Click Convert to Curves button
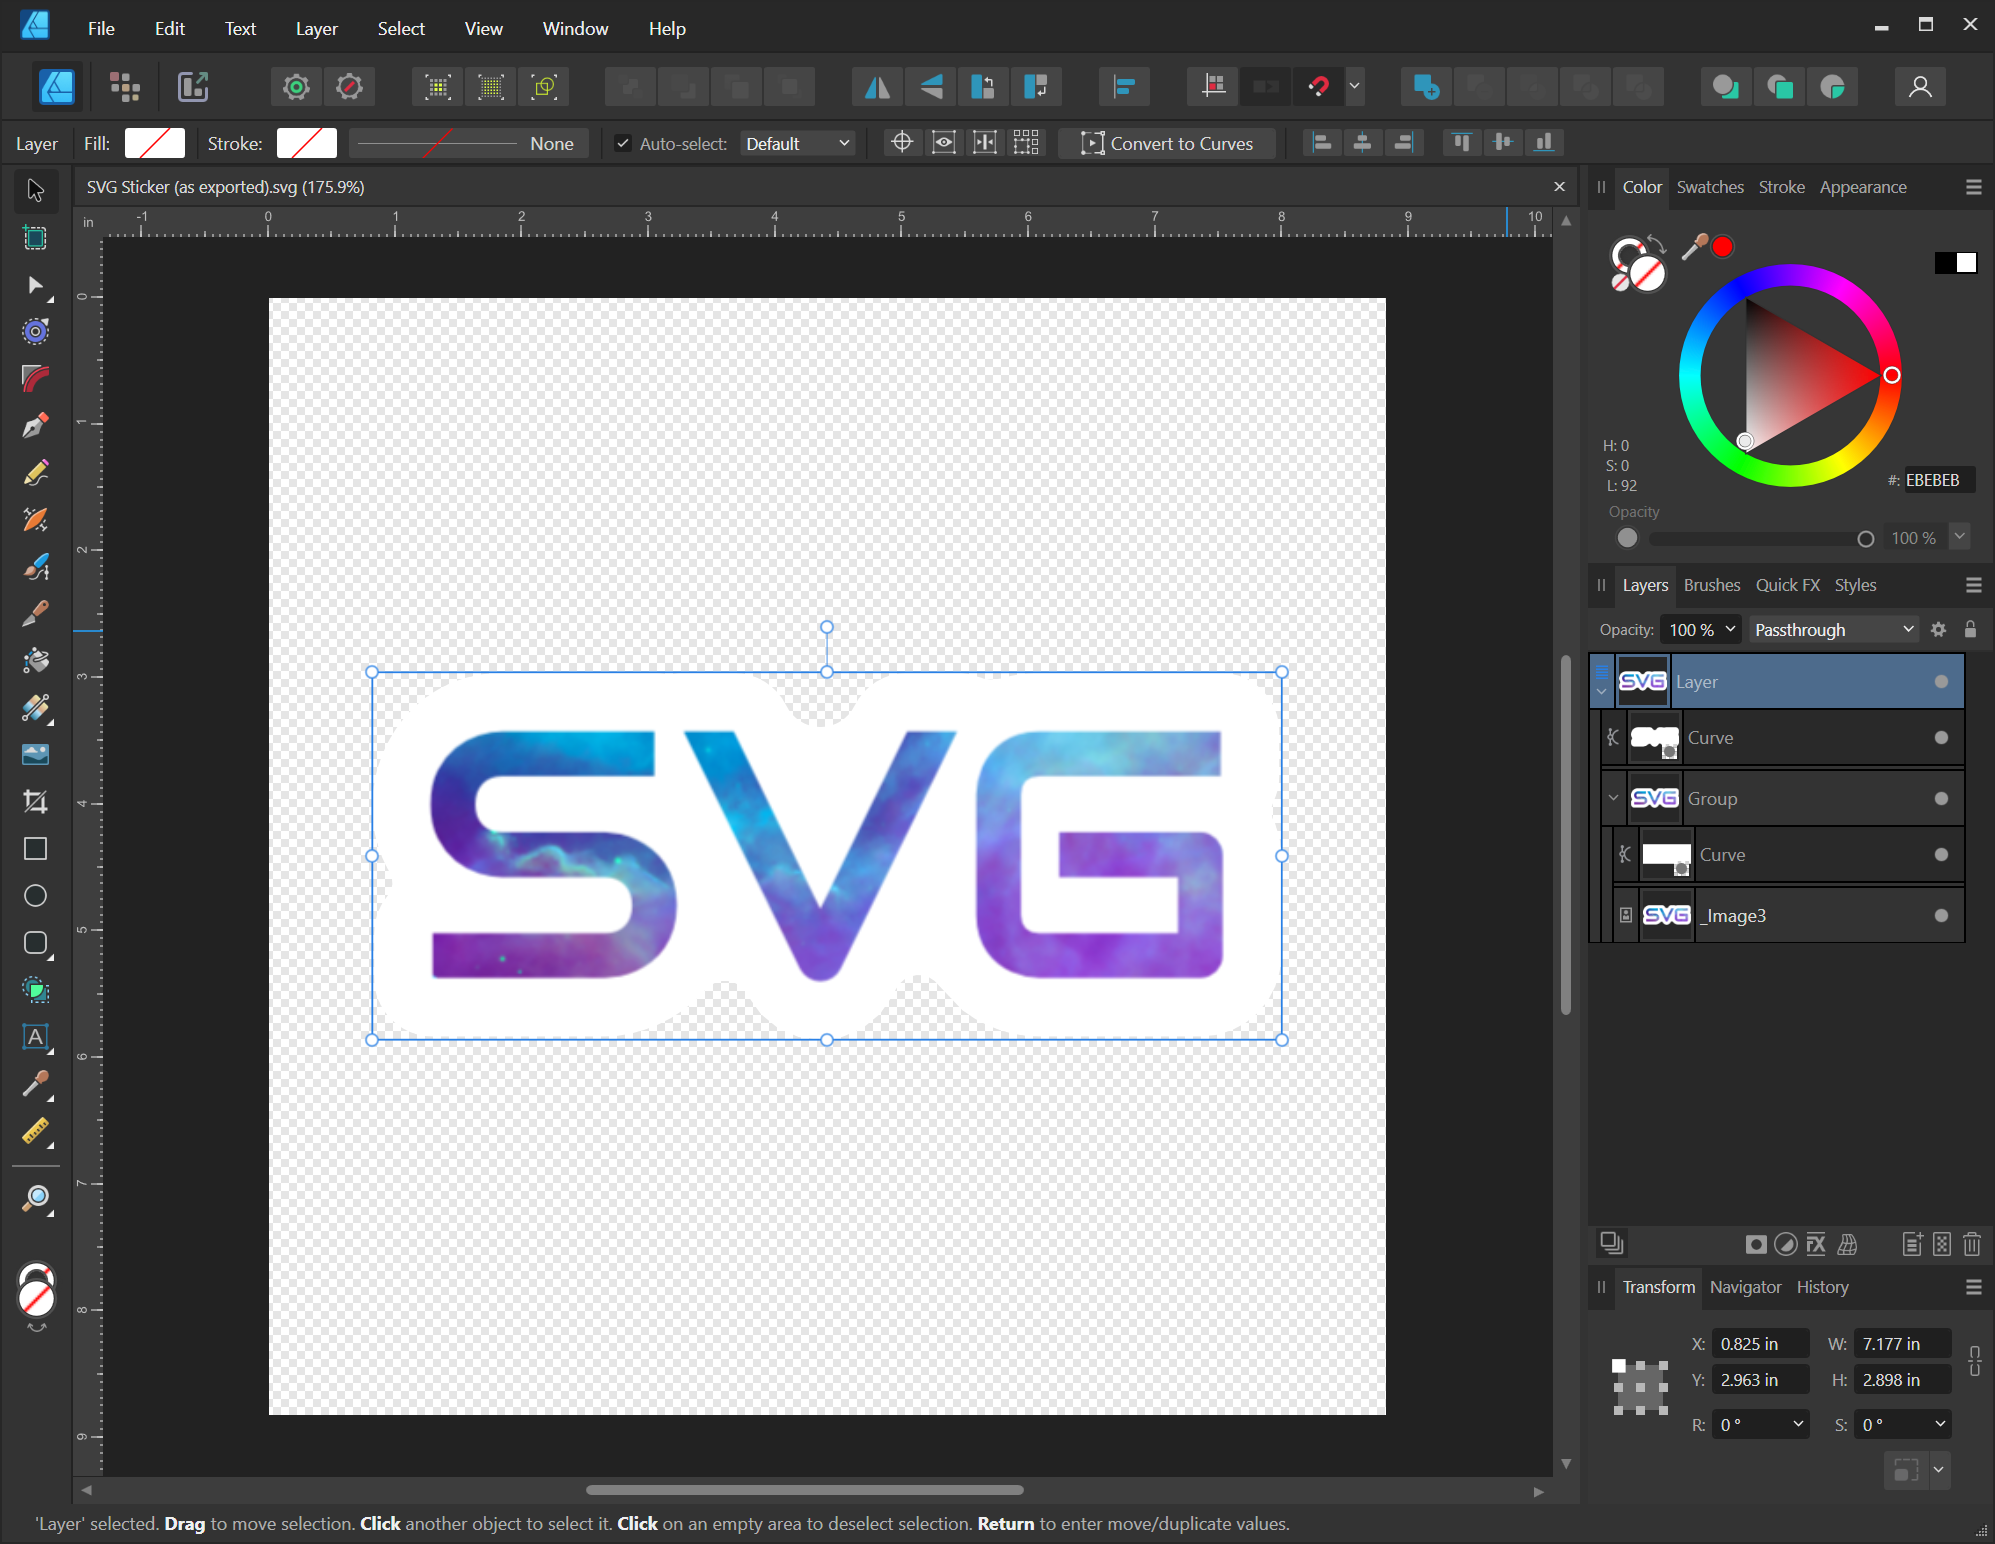The width and height of the screenshot is (1995, 1544). pyautogui.click(x=1166, y=143)
